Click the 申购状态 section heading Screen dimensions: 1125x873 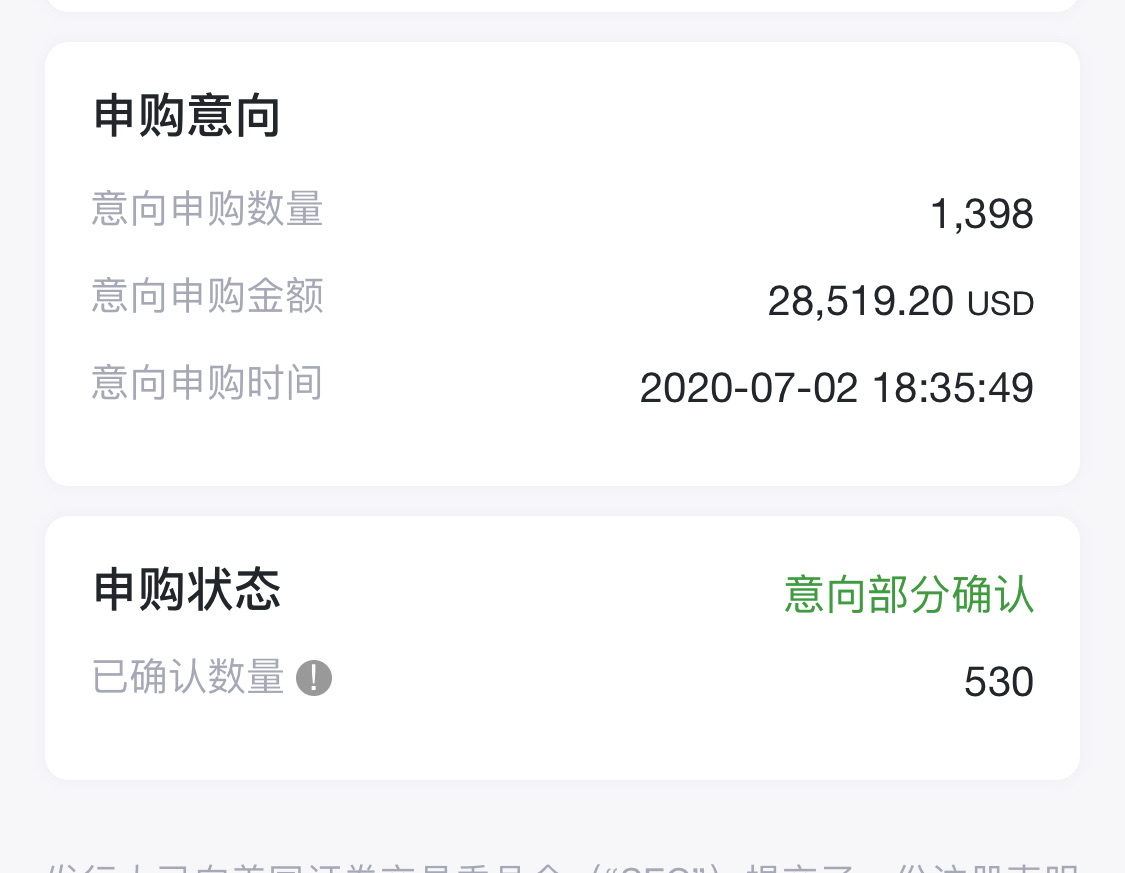pyautogui.click(x=187, y=590)
